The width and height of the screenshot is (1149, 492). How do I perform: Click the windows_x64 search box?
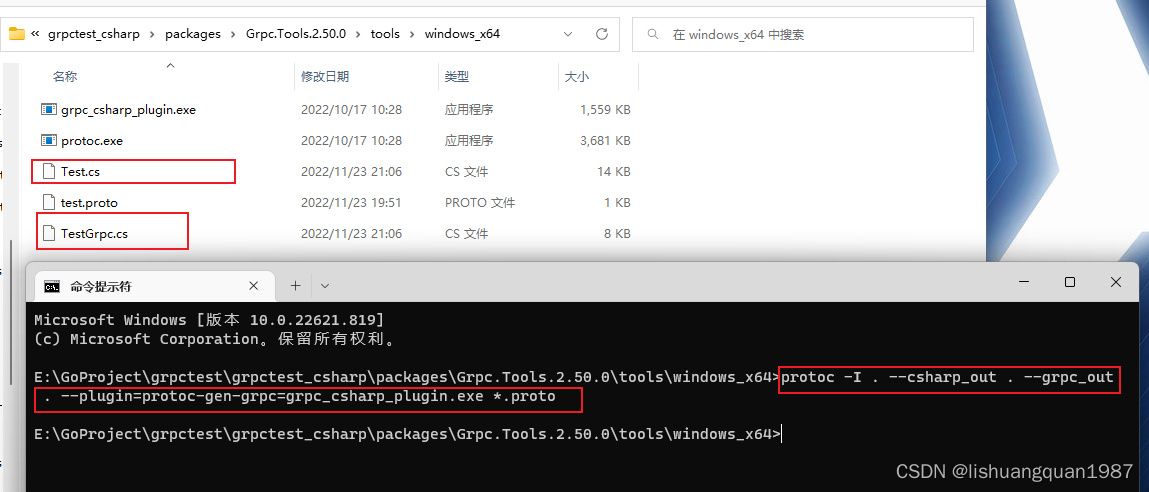810,34
